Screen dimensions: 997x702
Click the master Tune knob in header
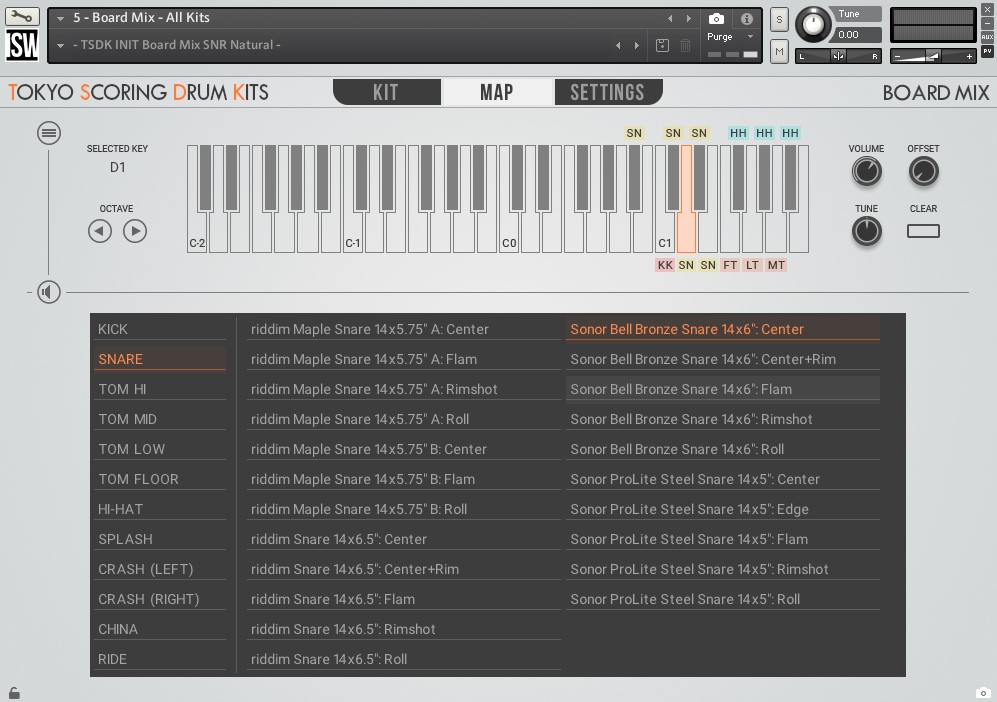point(813,25)
